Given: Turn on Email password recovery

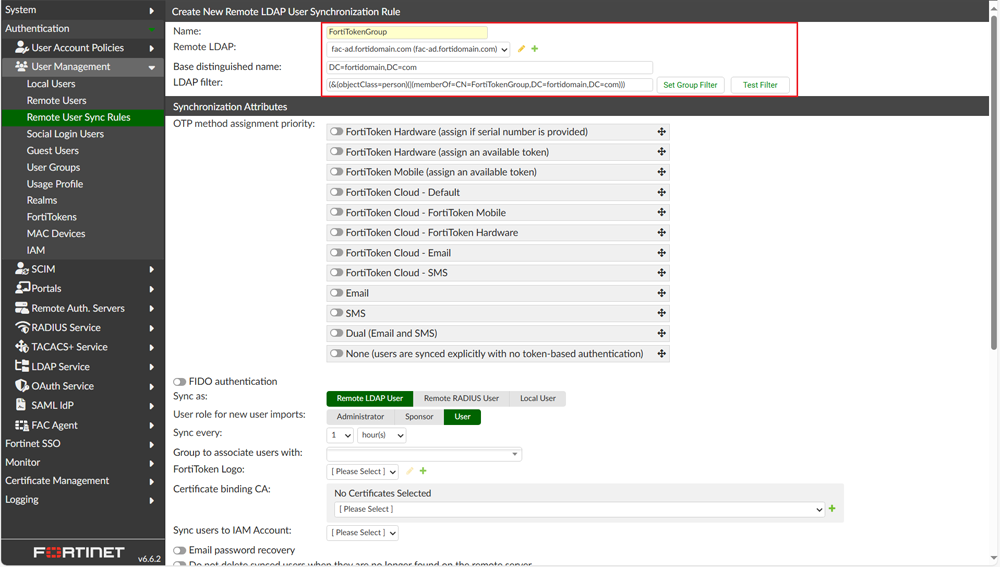Looking at the screenshot, I should pos(180,550).
